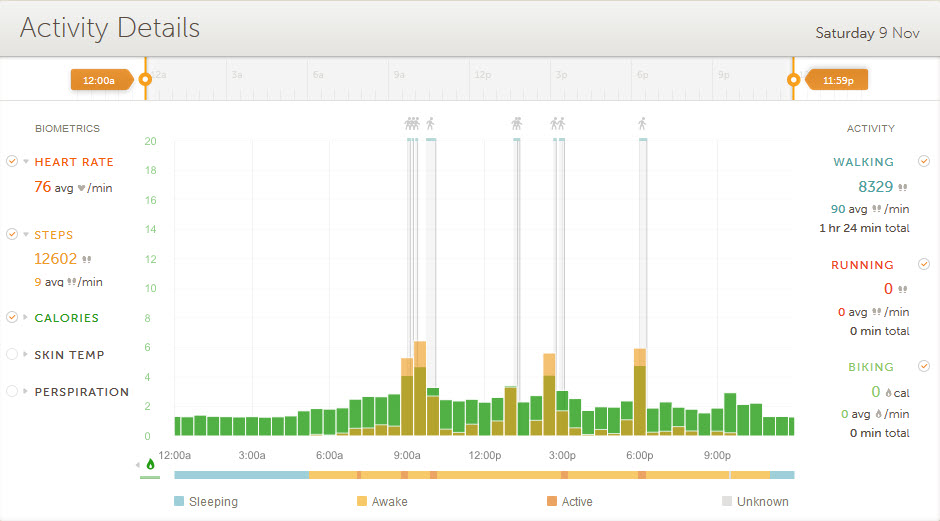Image resolution: width=940 pixels, height=521 pixels.
Task: Click the single walker icon after 9a
Action: pyautogui.click(x=431, y=124)
